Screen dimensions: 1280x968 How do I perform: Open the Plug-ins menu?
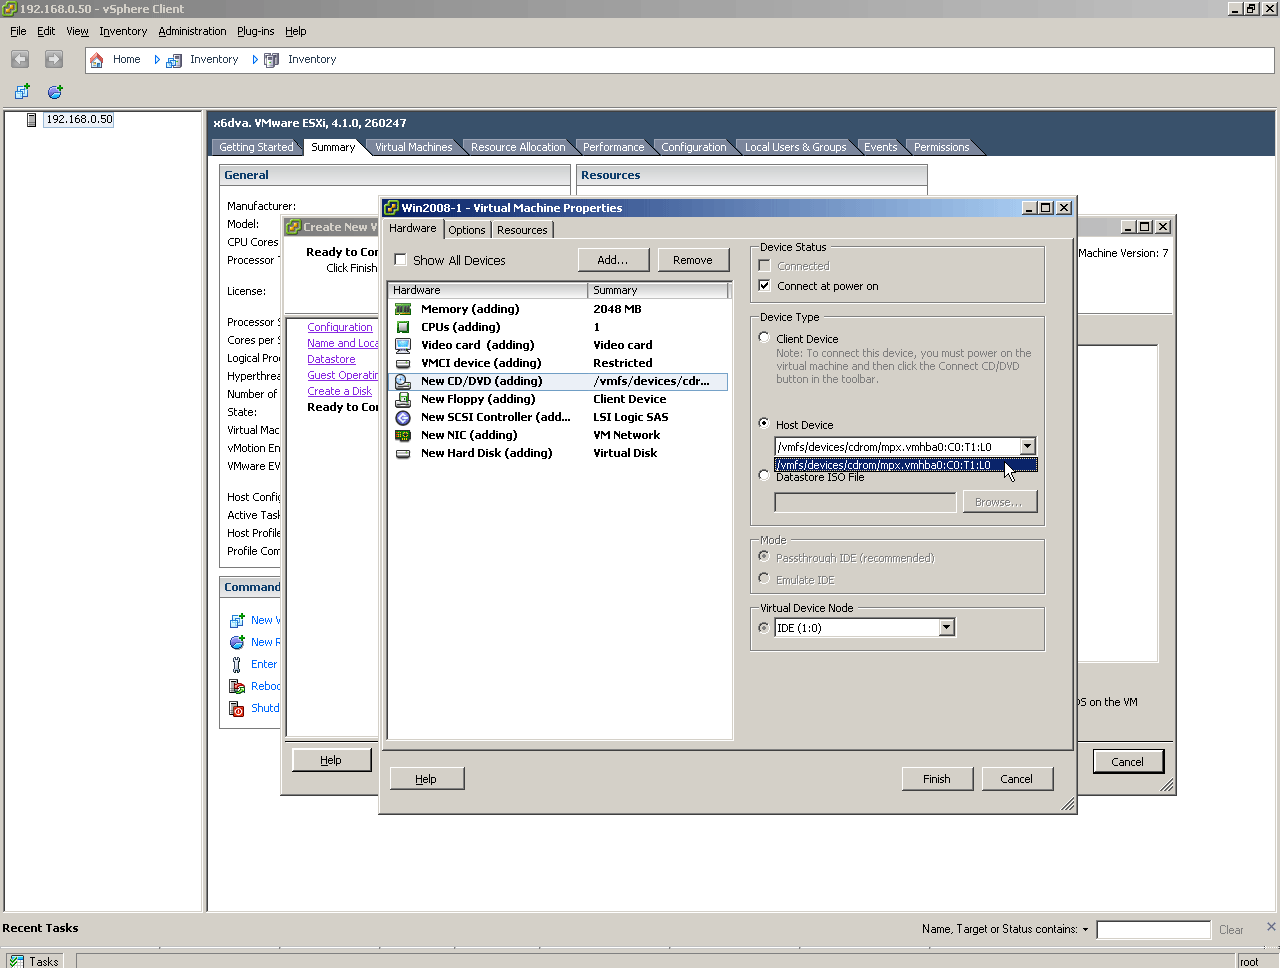255,31
